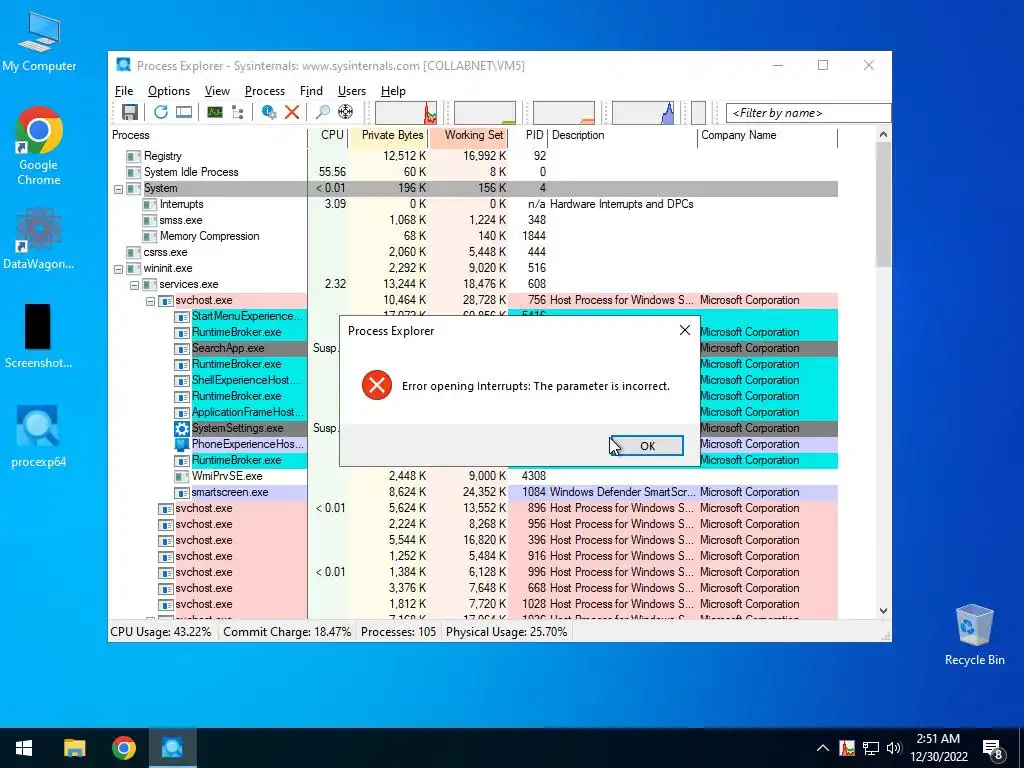1024x768 pixels.
Task: Select the smartscreen.exe process row
Action: [473, 492]
